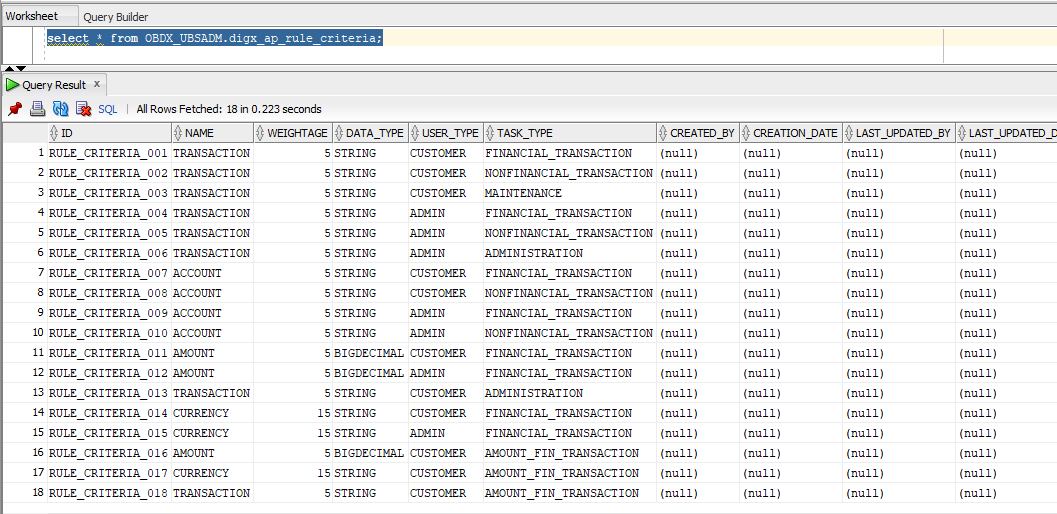Switch to the Worksheet tab
1057x514 pixels.
(x=32, y=16)
